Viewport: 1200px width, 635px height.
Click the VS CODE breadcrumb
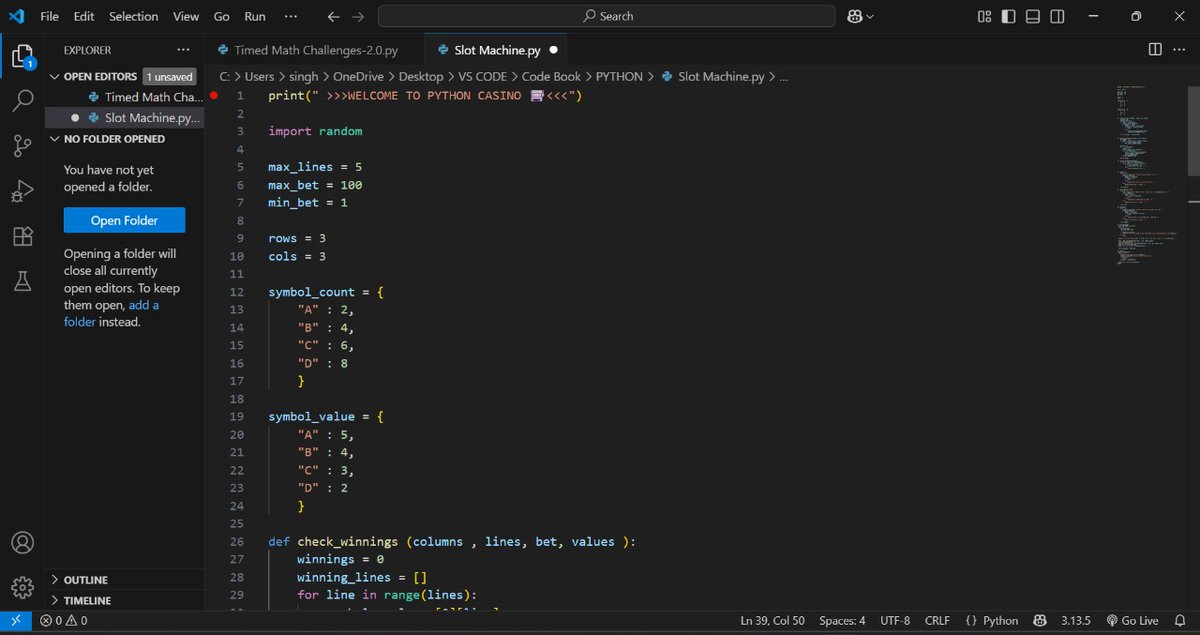coord(482,76)
